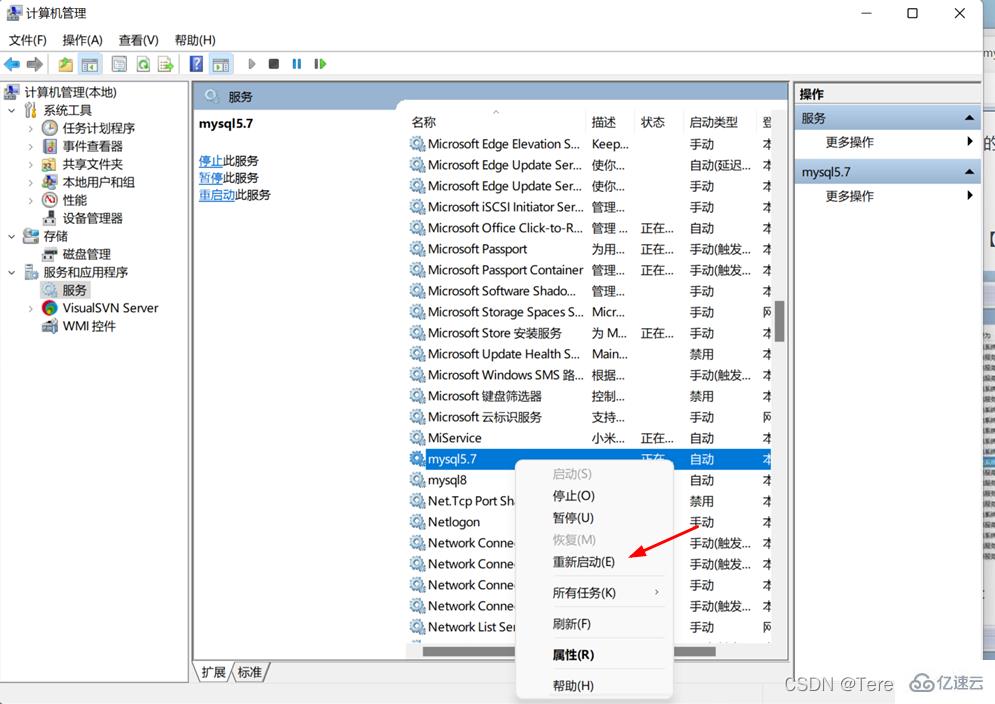Open the 所有任务(K) submenu in context menu

tap(583, 592)
